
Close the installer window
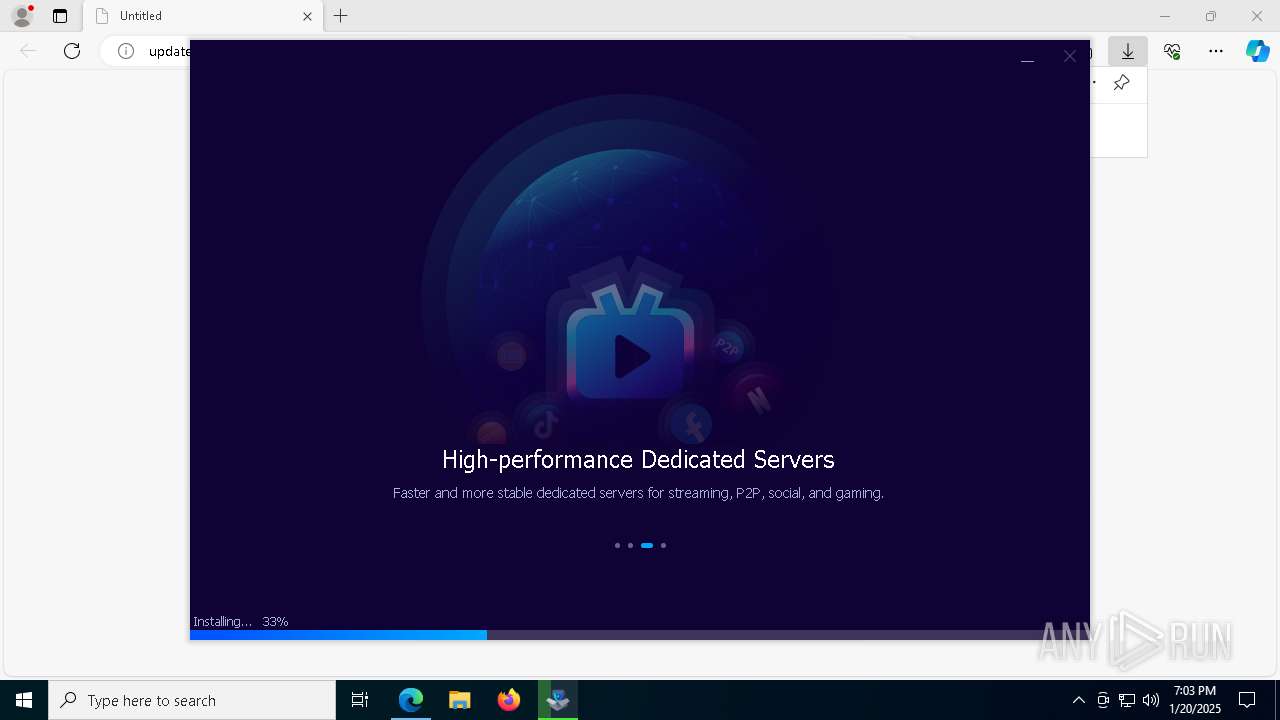click(1070, 56)
